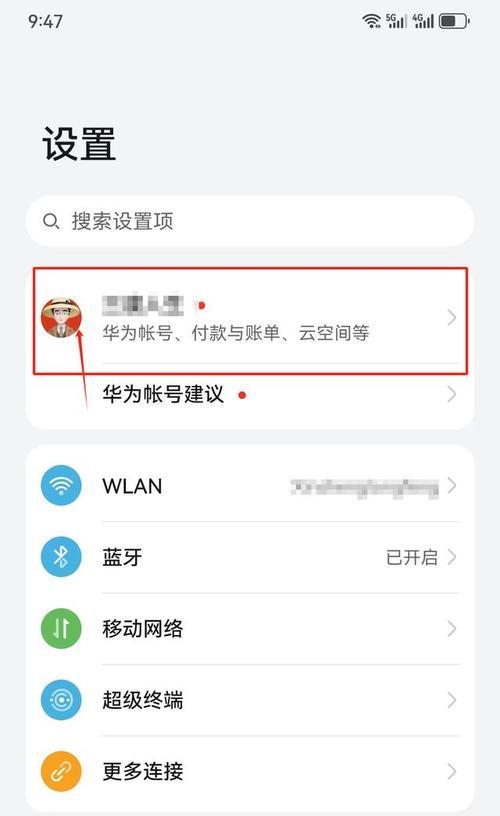500x816 pixels.
Task: Tap the 华为帐号建议 label
Action: click(163, 394)
